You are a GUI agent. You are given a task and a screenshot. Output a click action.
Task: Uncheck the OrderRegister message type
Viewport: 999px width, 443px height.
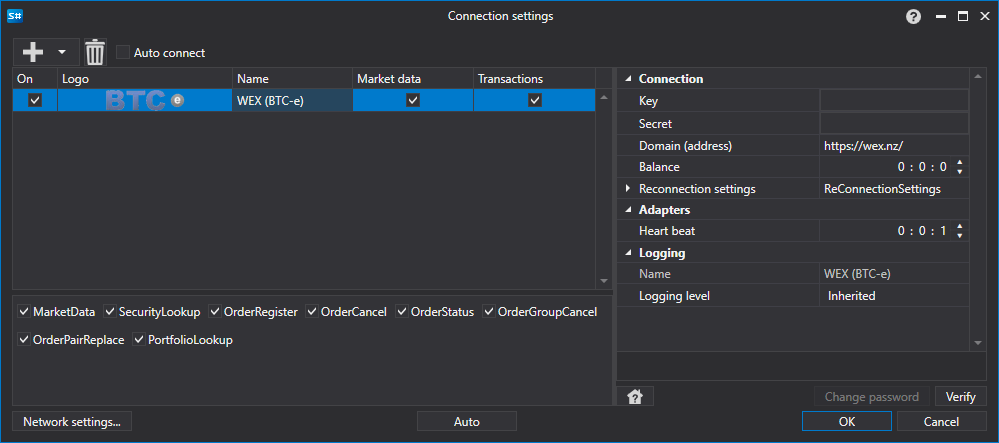point(215,312)
